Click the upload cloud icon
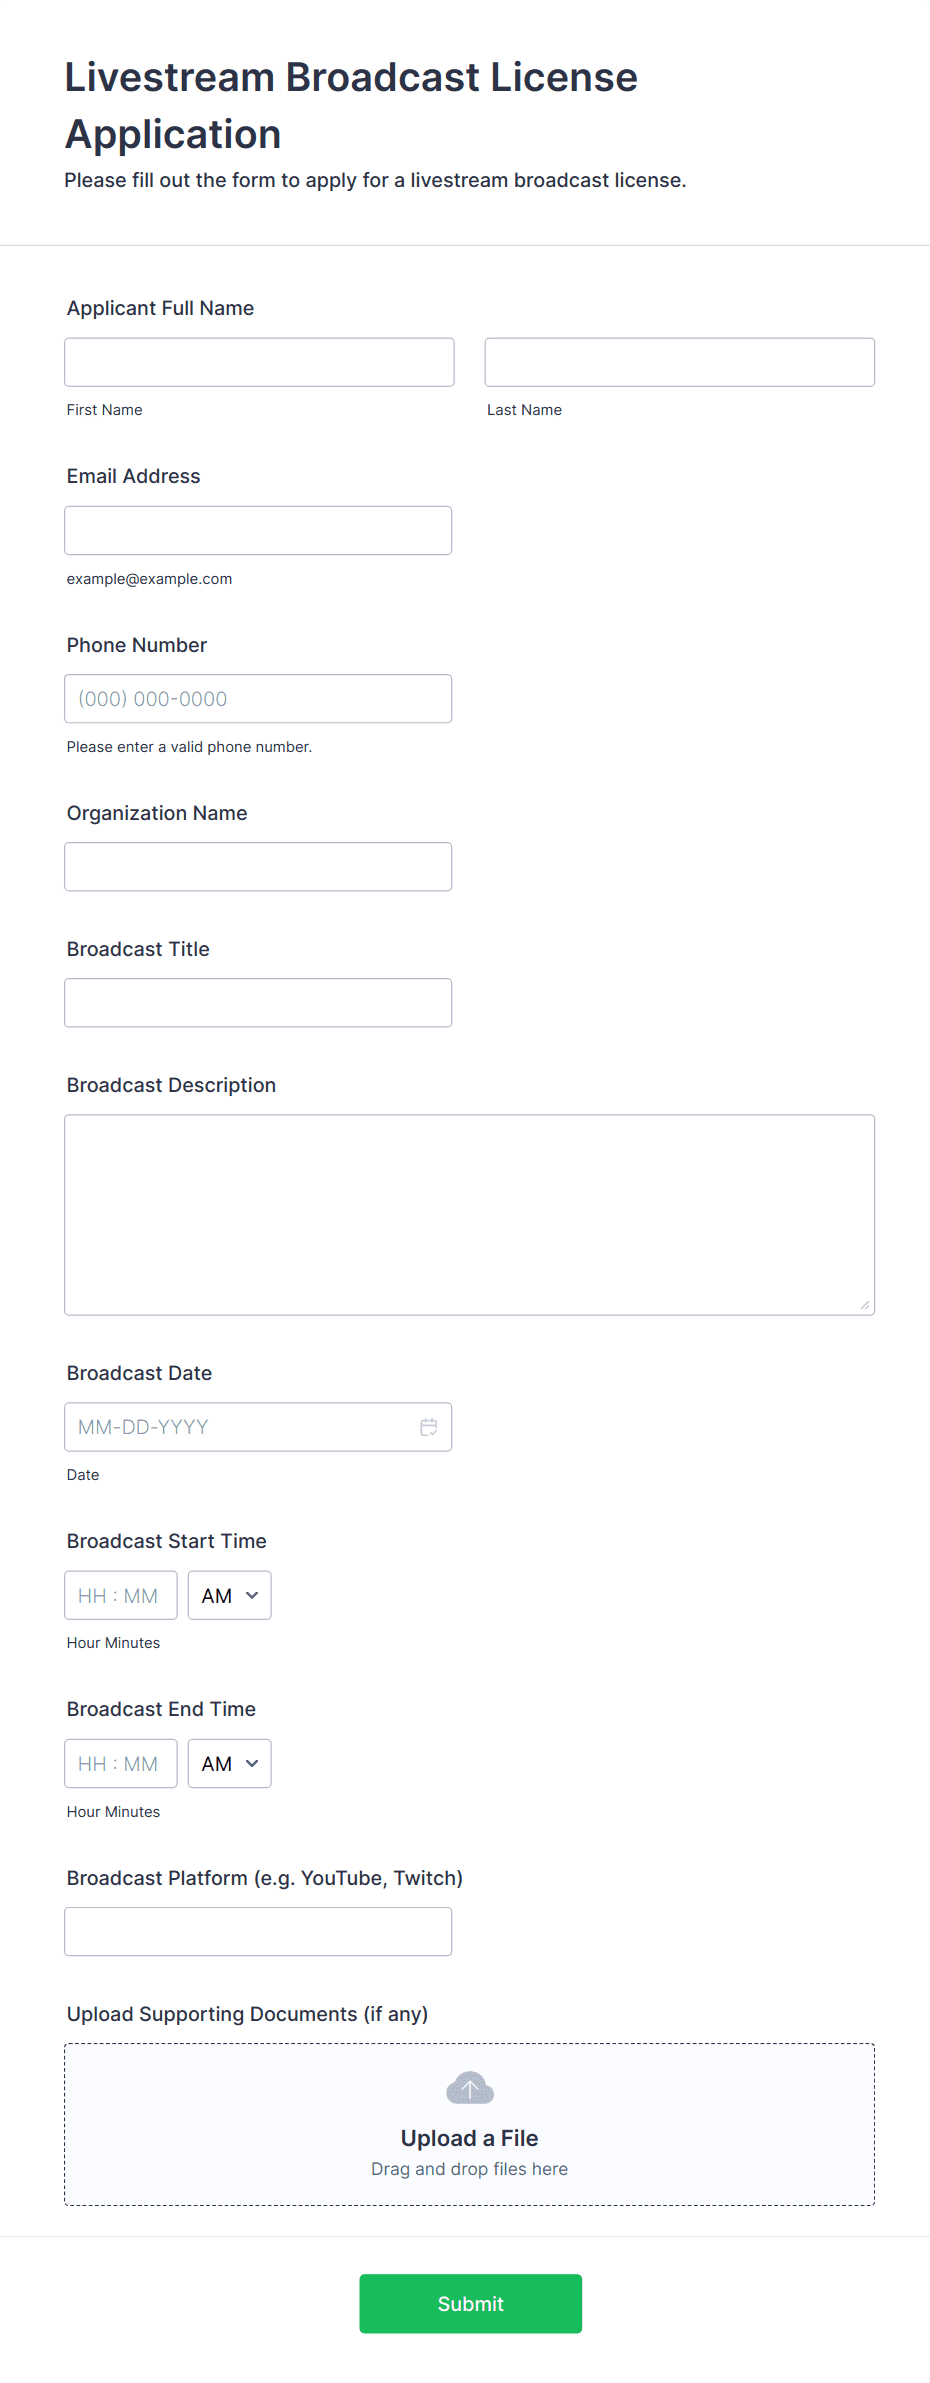 pos(469,2088)
